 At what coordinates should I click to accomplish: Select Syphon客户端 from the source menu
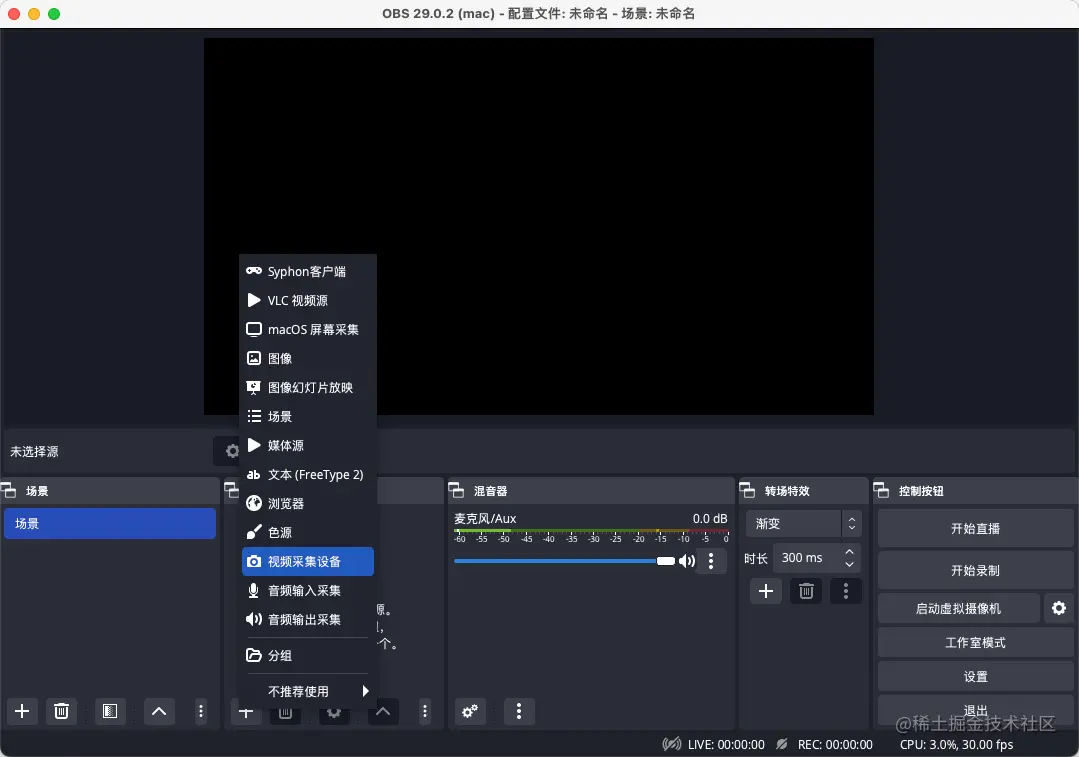(308, 271)
